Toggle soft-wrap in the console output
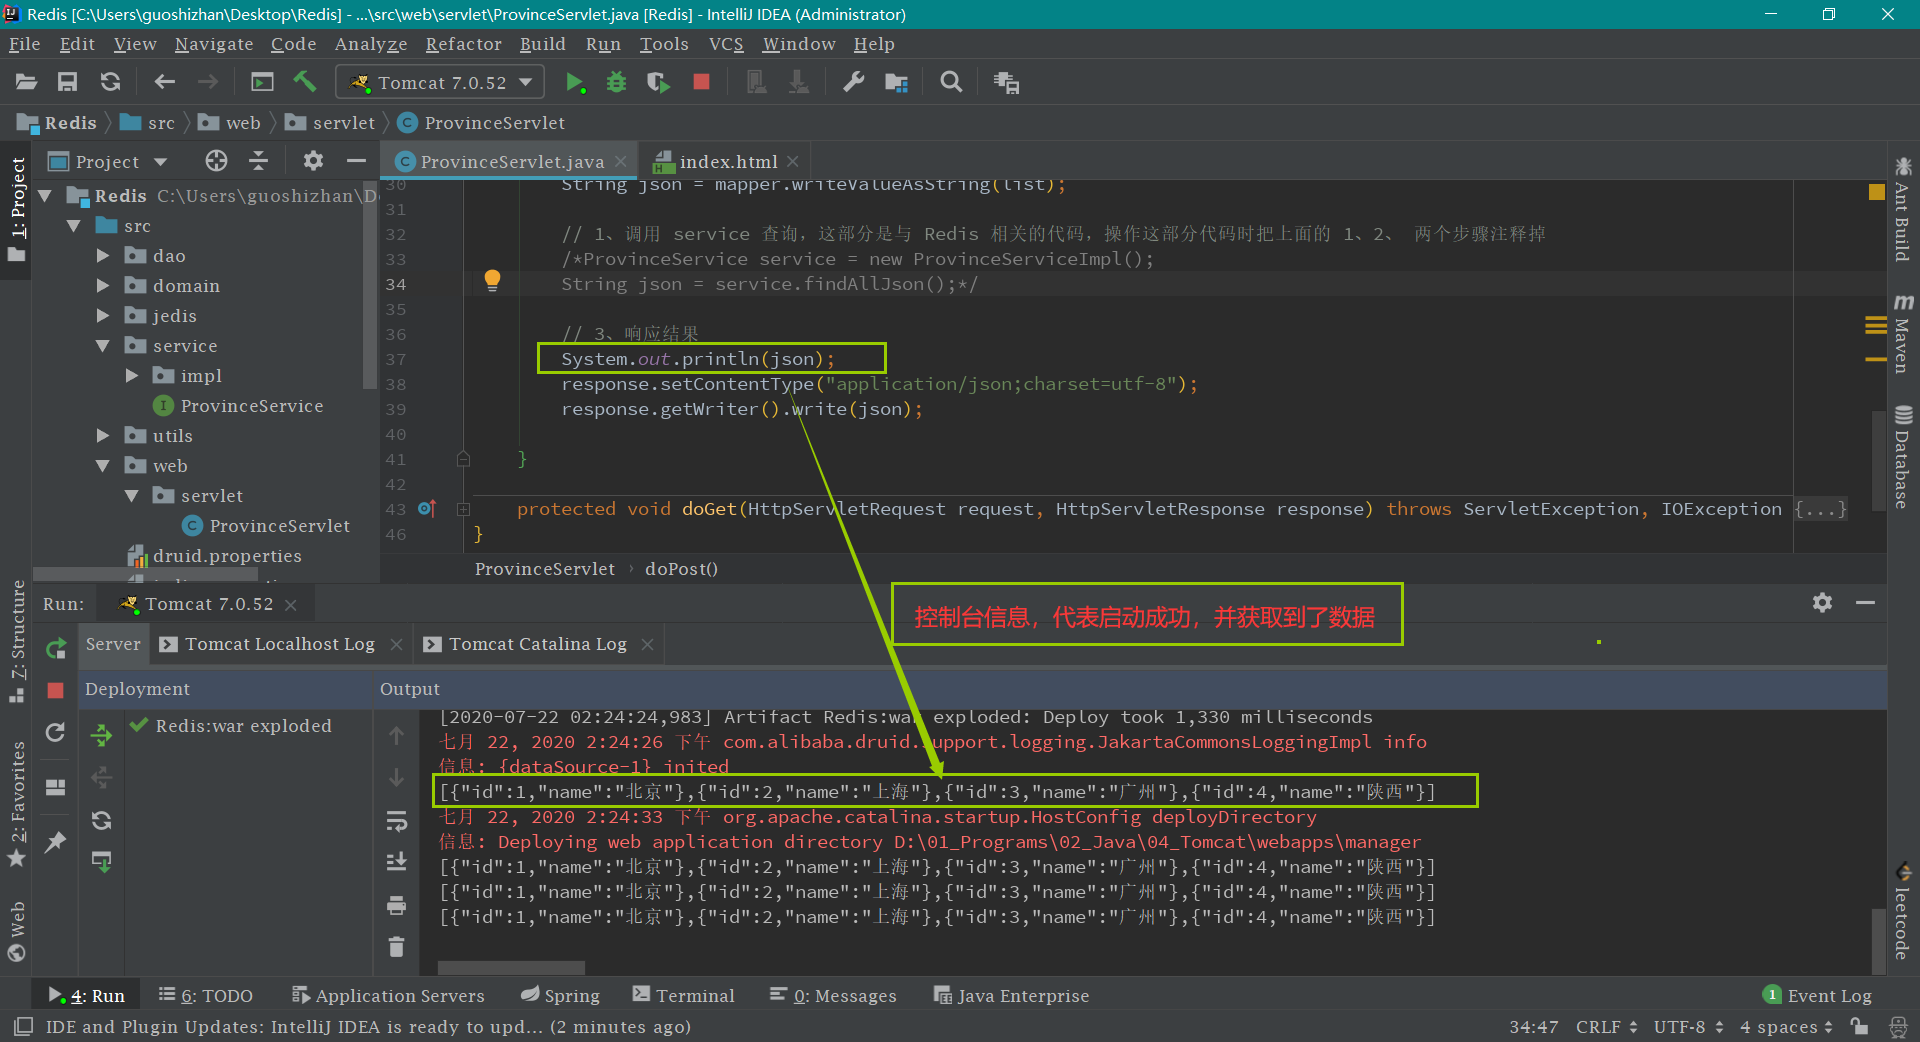 coord(397,822)
